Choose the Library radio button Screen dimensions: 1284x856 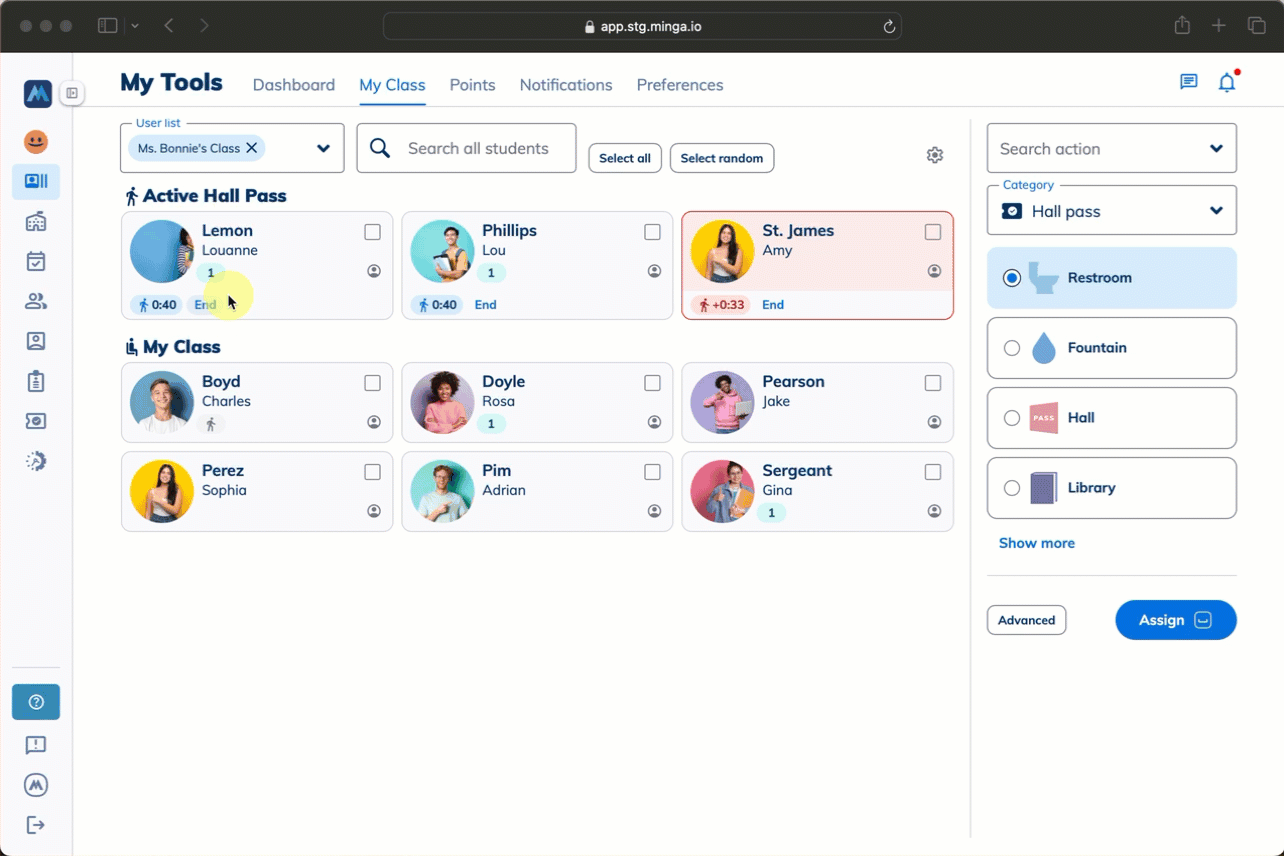click(x=1012, y=488)
